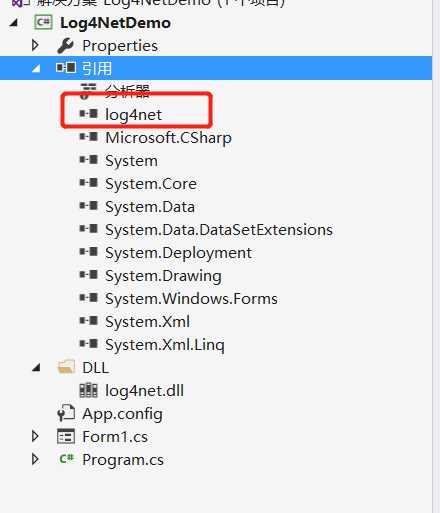440x513 pixels.
Task: Click the log4net reference icon
Action: (89, 114)
